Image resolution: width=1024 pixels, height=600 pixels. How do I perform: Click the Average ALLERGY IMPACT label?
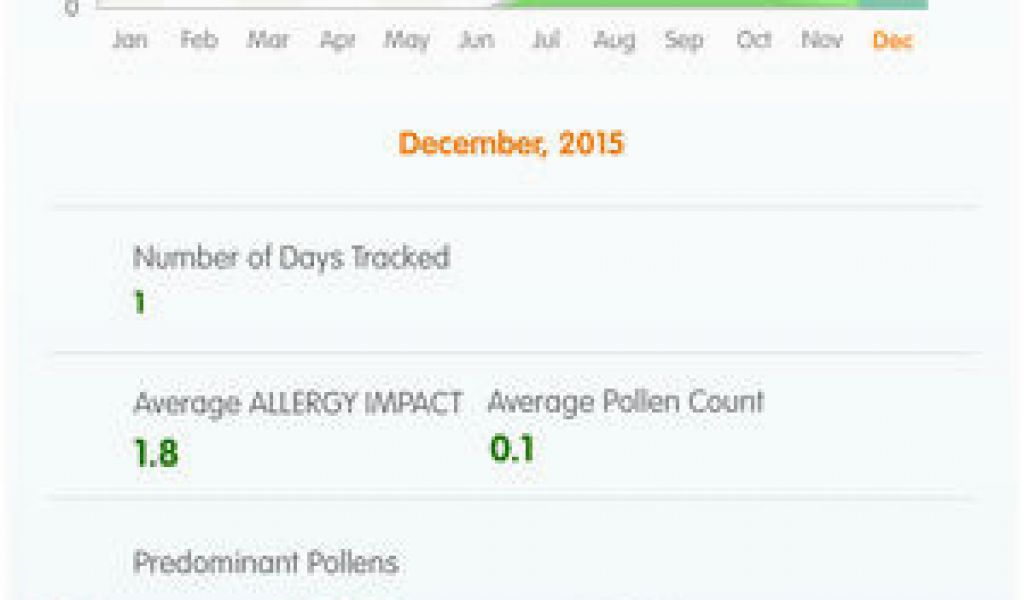click(x=298, y=403)
